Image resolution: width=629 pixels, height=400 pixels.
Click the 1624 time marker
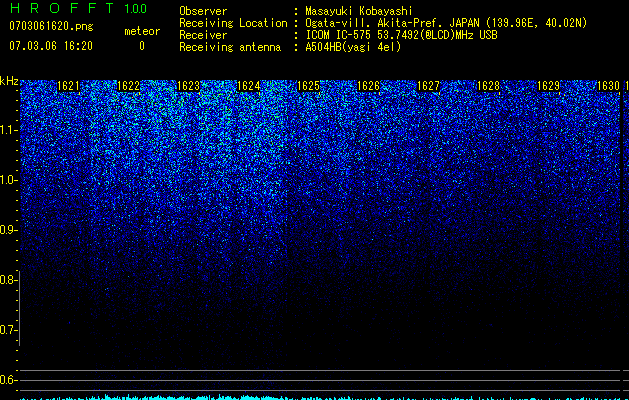click(248, 86)
